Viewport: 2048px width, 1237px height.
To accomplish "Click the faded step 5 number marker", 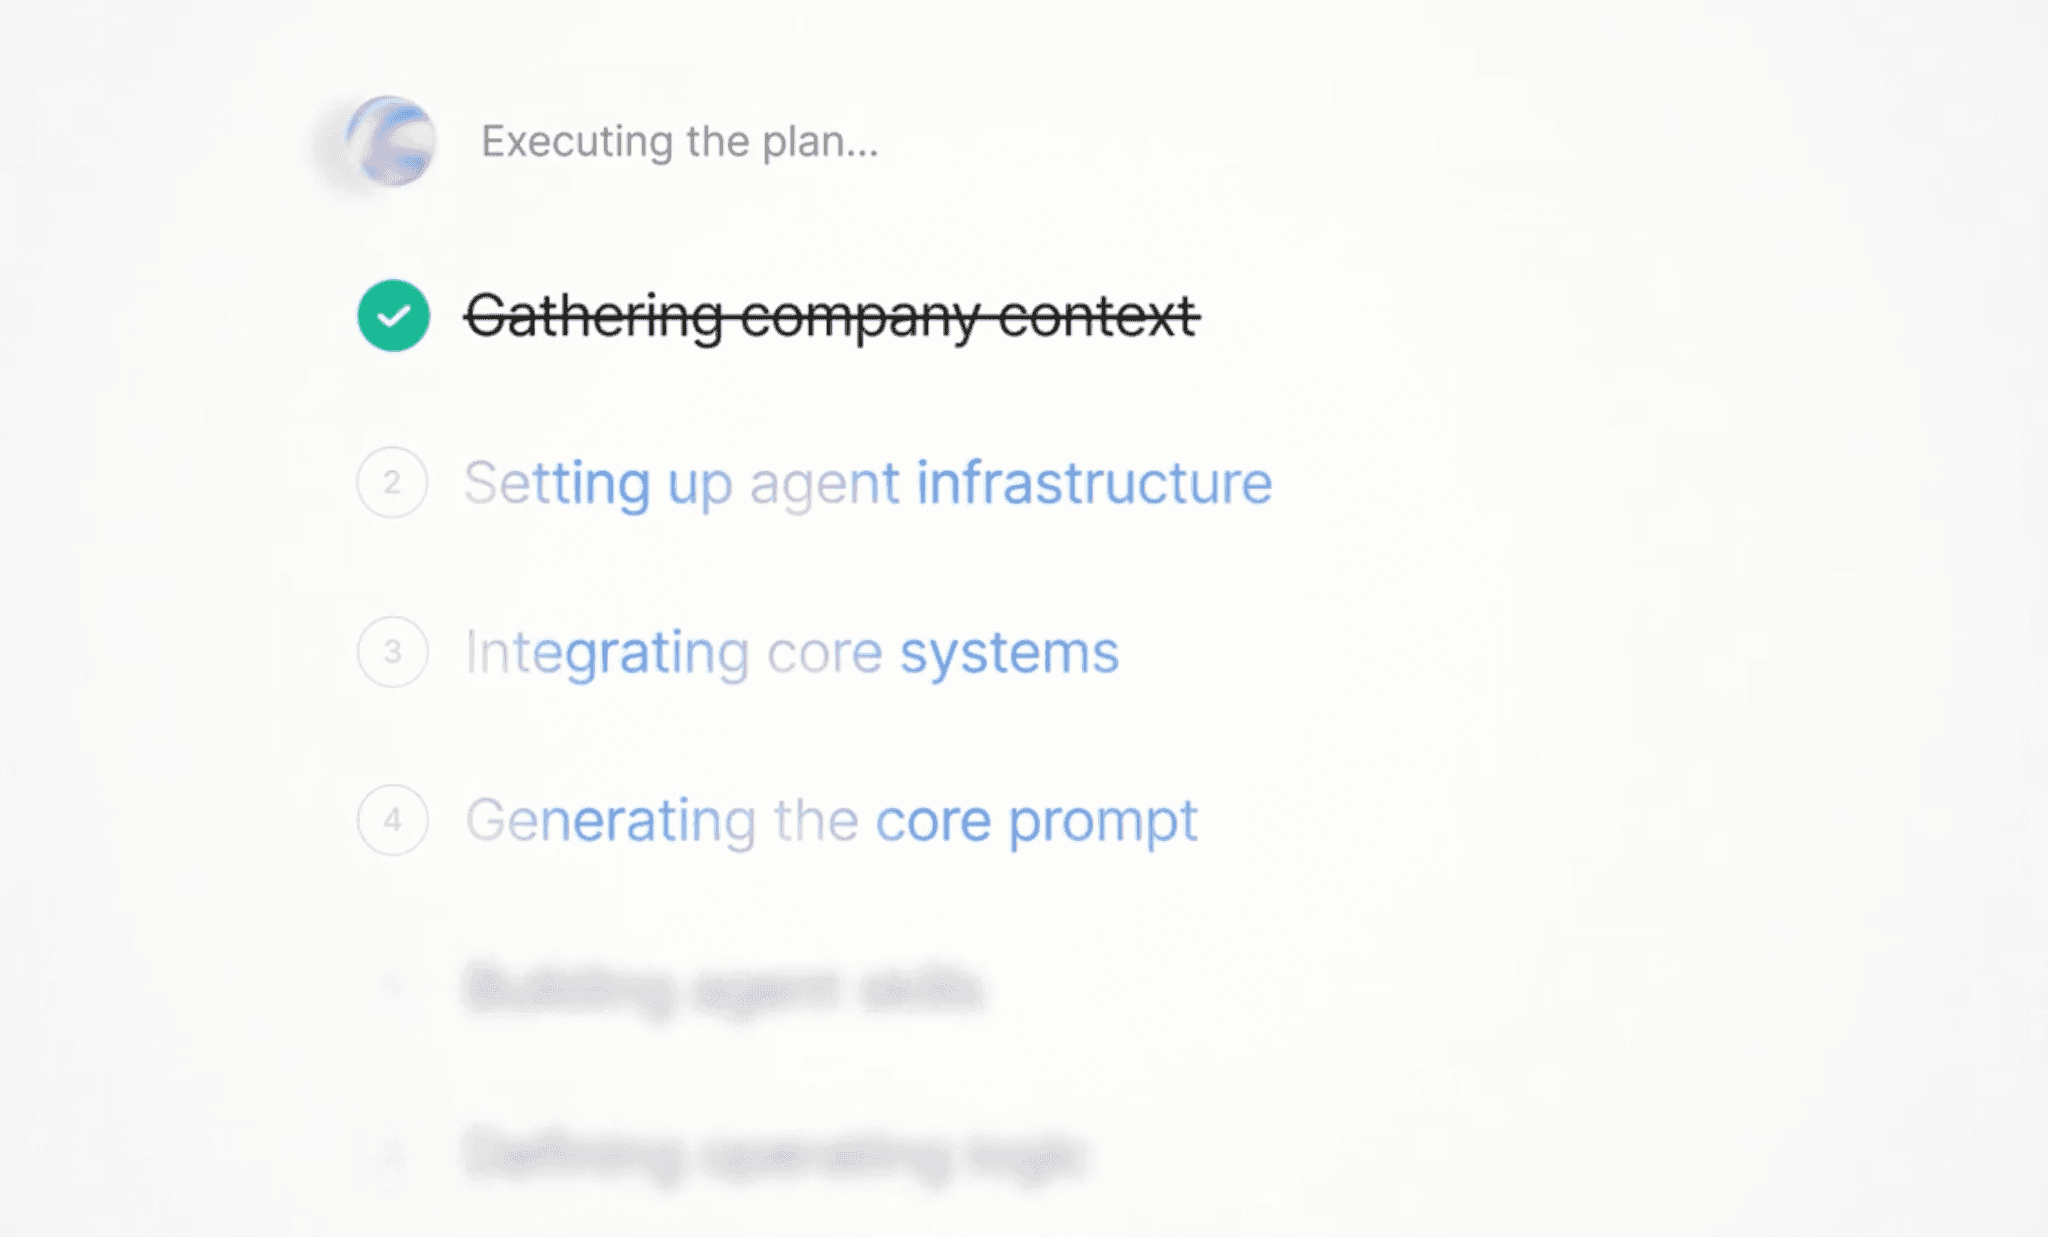I will pos(392,988).
